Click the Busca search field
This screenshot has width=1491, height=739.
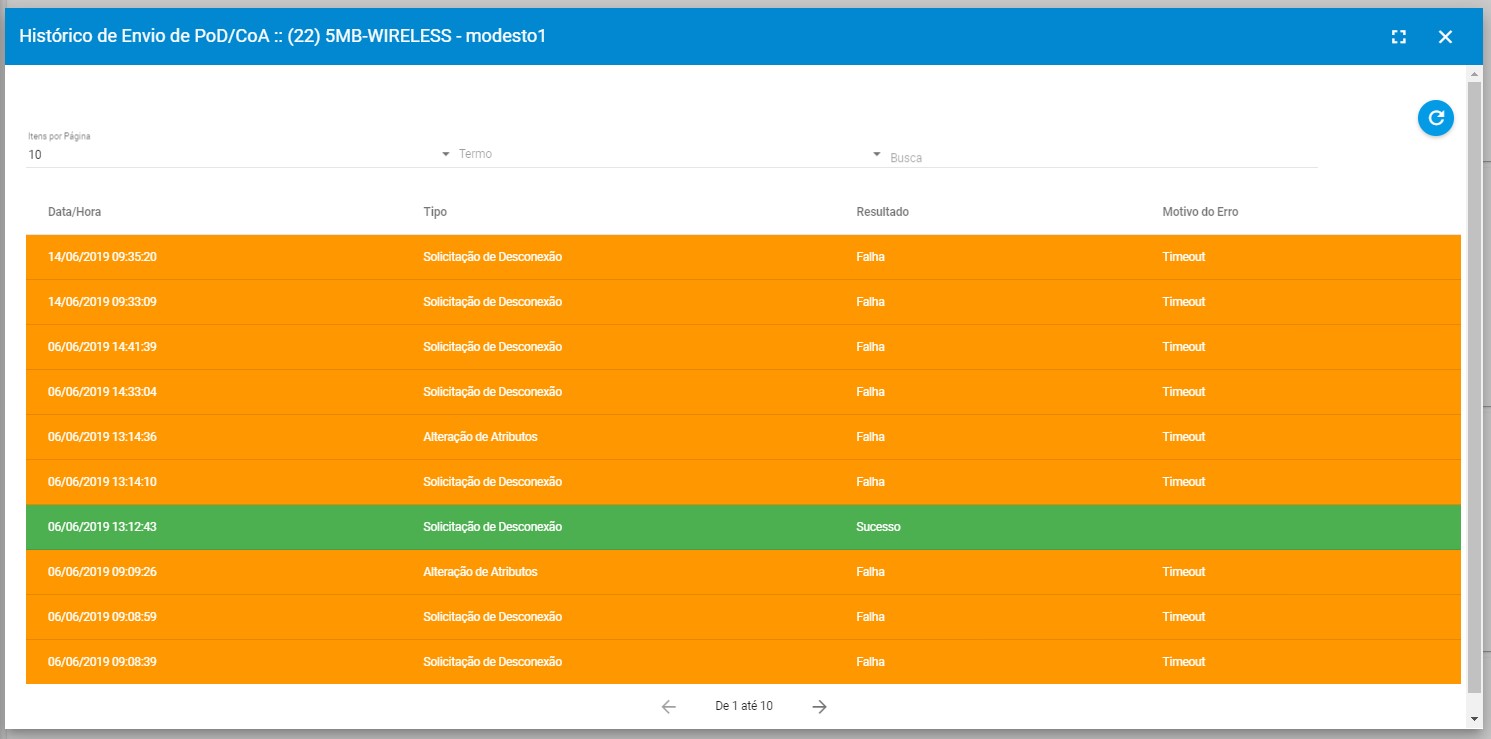[1103, 157]
